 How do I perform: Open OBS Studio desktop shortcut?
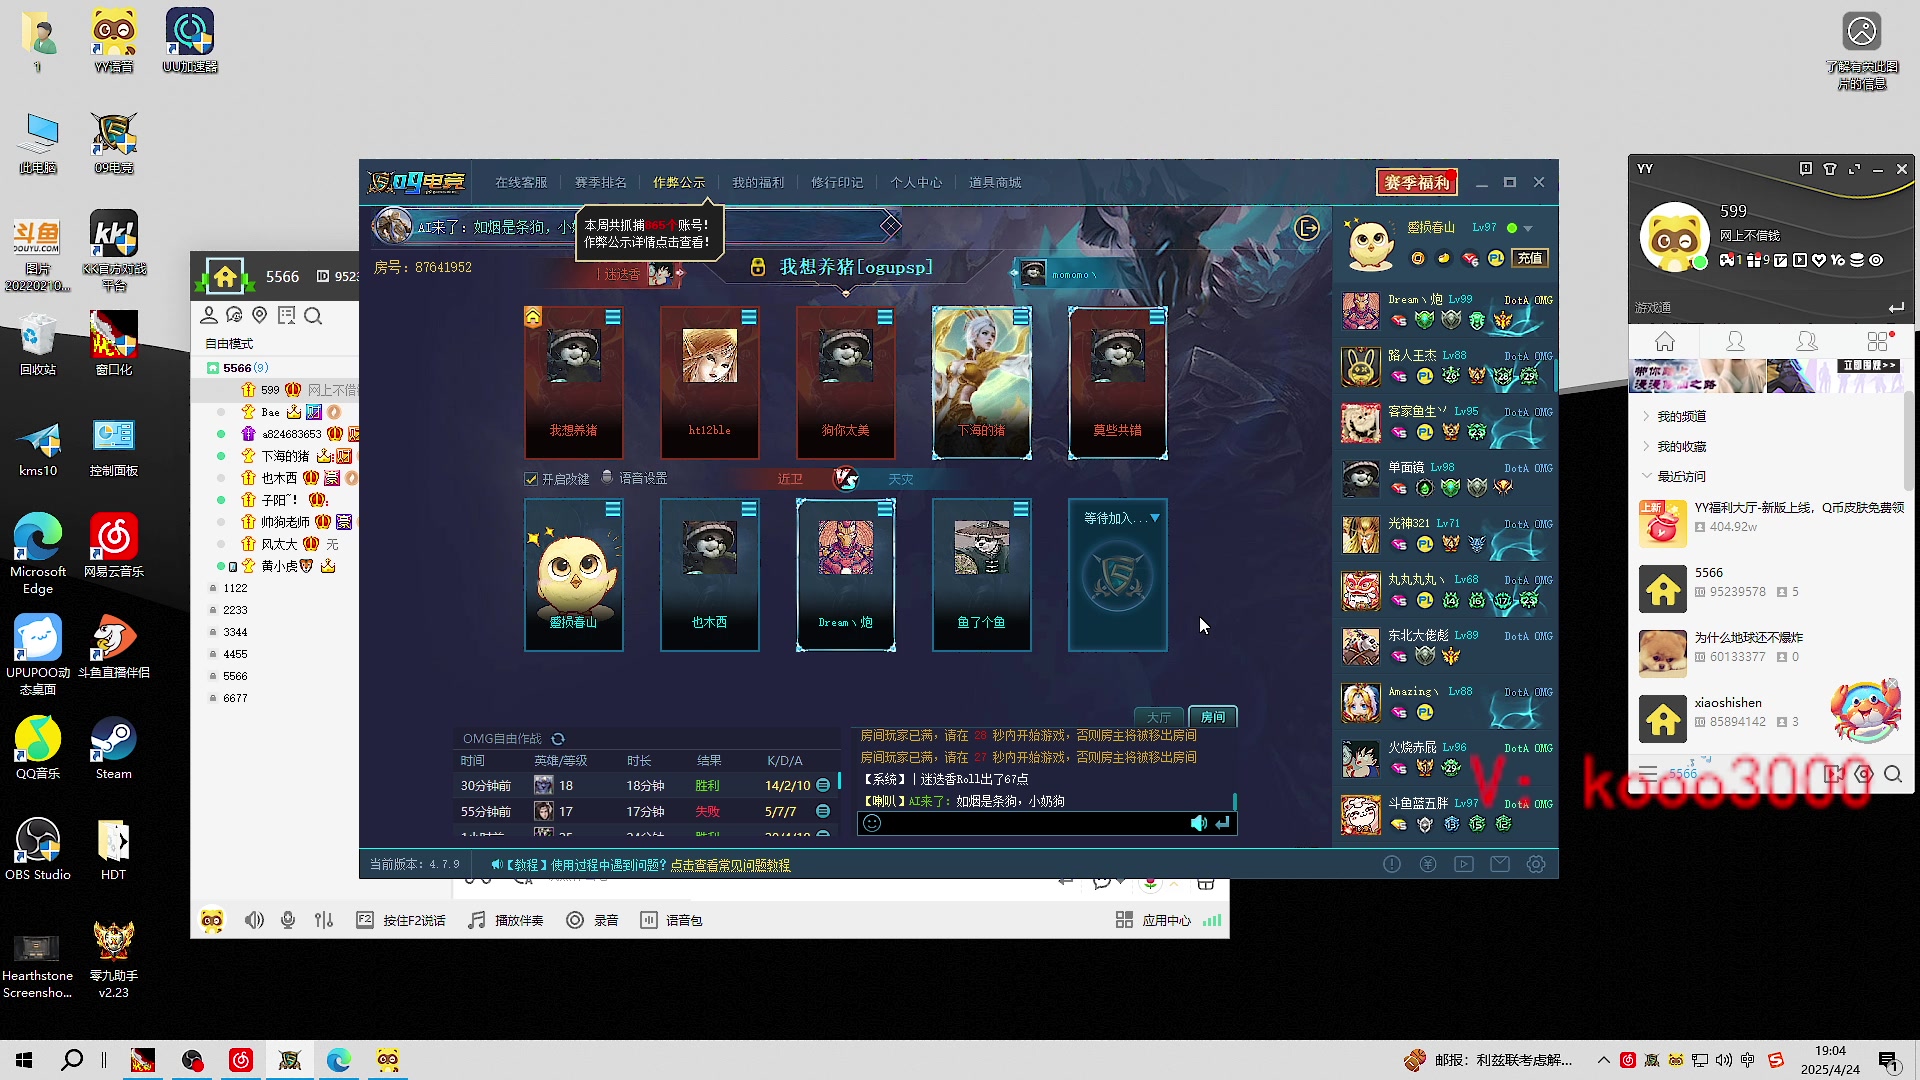click(x=38, y=848)
